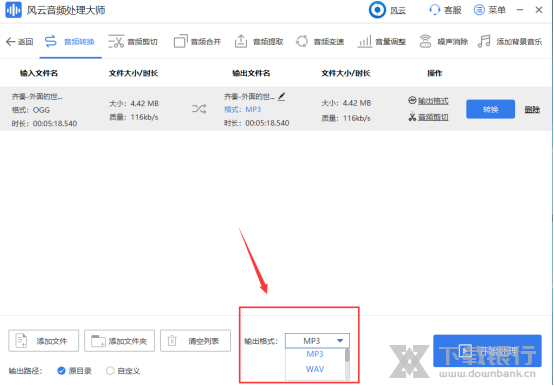Click the blue 转换 button
The height and width of the screenshot is (386, 554).
pyautogui.click(x=490, y=109)
